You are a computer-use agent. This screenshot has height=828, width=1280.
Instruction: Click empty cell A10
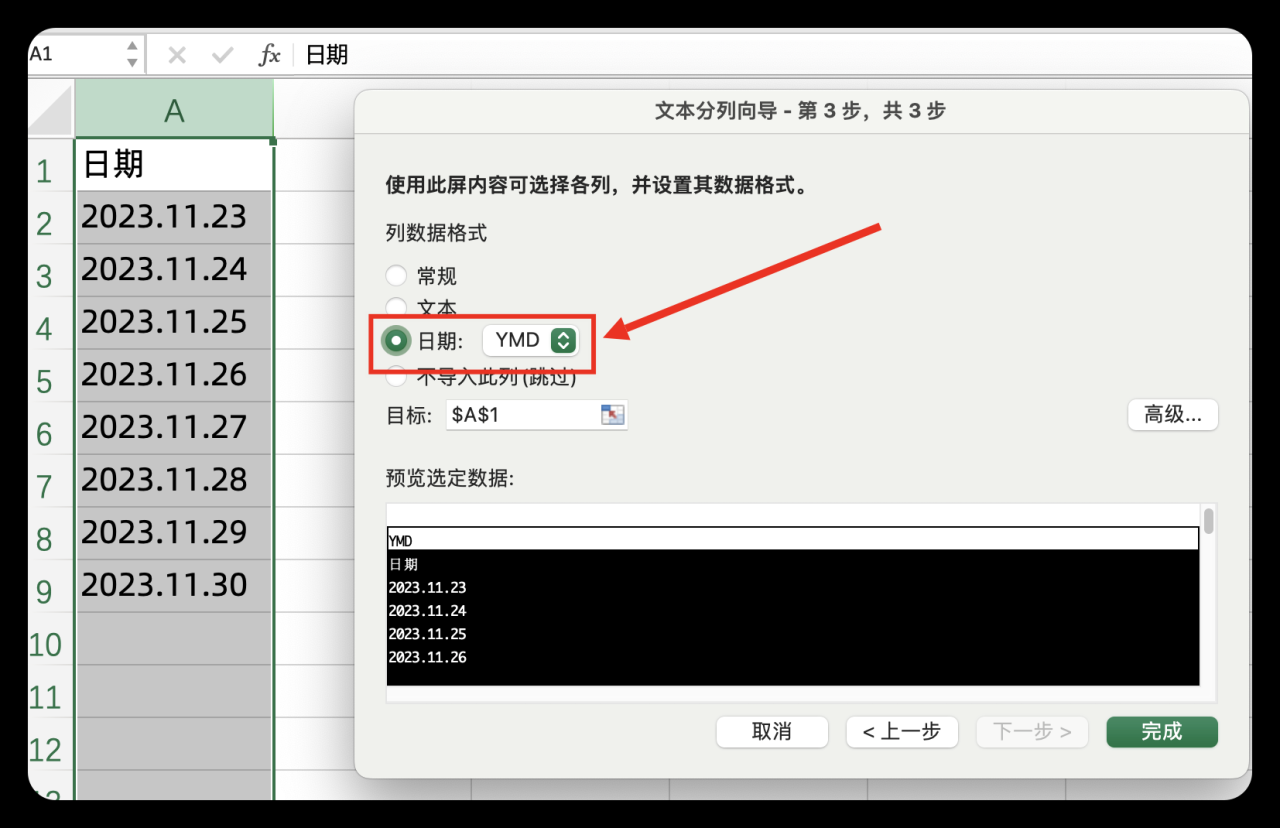[x=174, y=638]
